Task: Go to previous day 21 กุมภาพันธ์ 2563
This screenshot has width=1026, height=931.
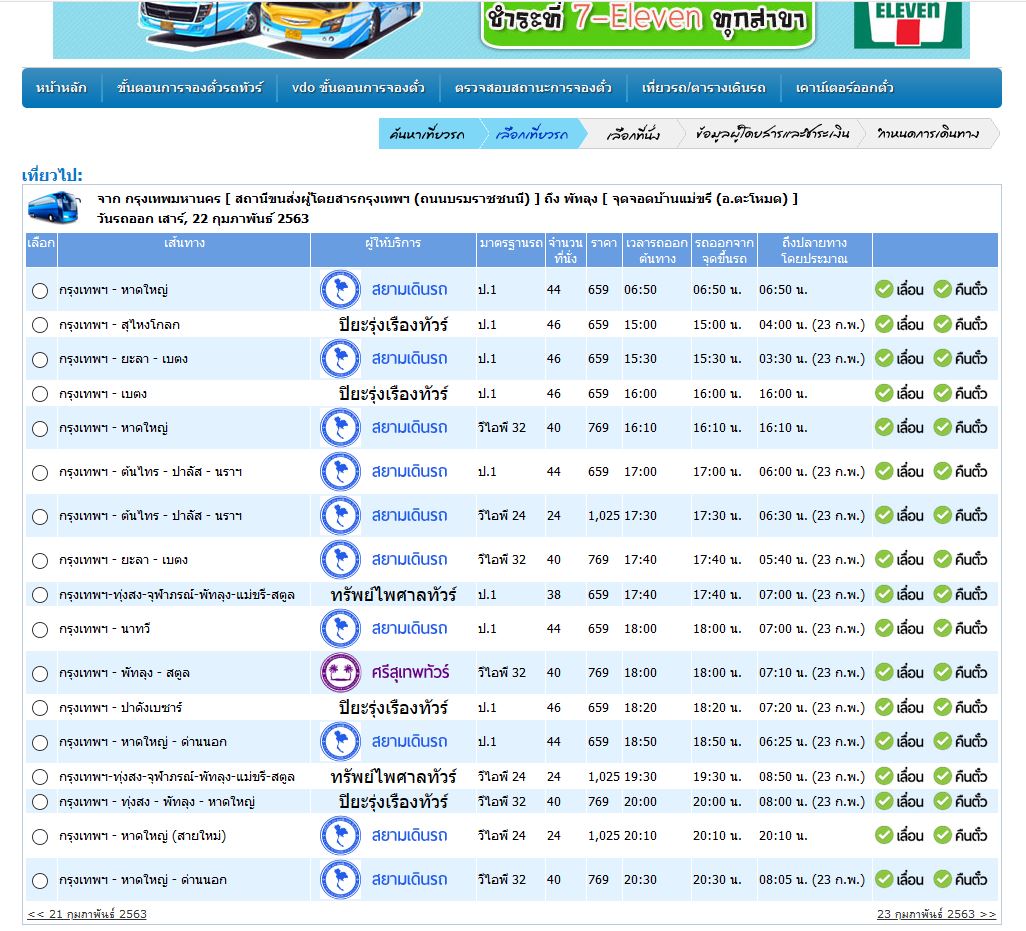Action: point(87,914)
